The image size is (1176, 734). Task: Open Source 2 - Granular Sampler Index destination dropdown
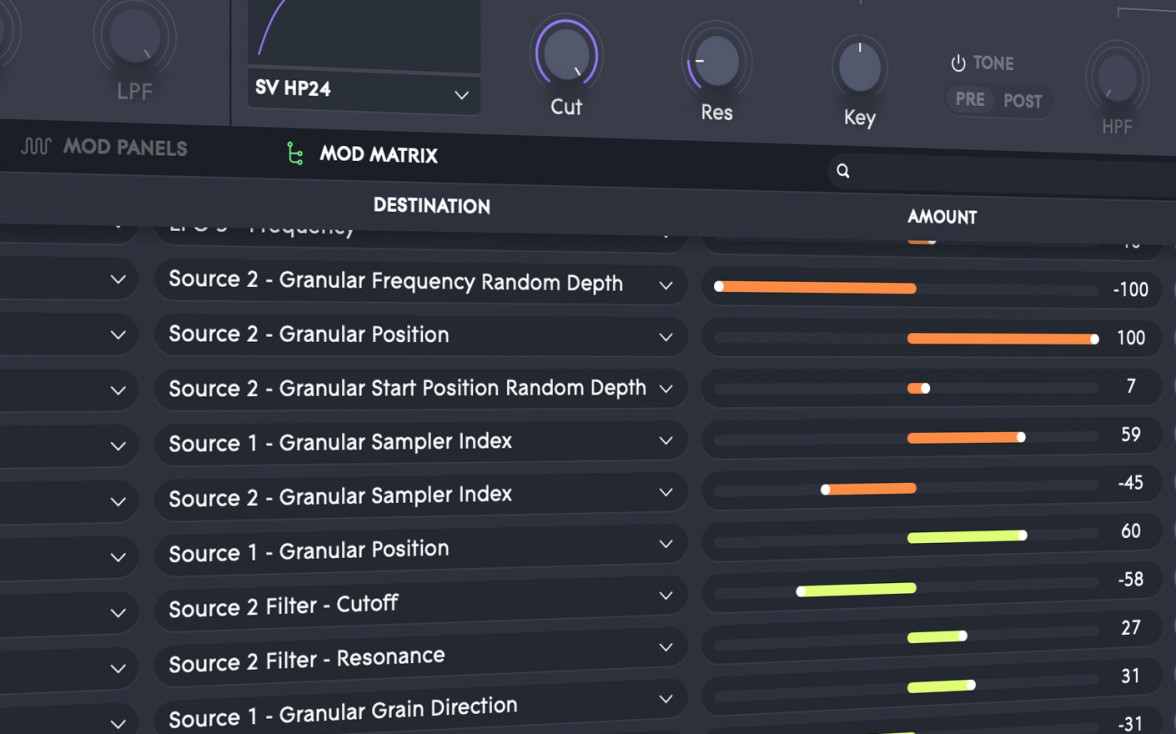[420, 495]
